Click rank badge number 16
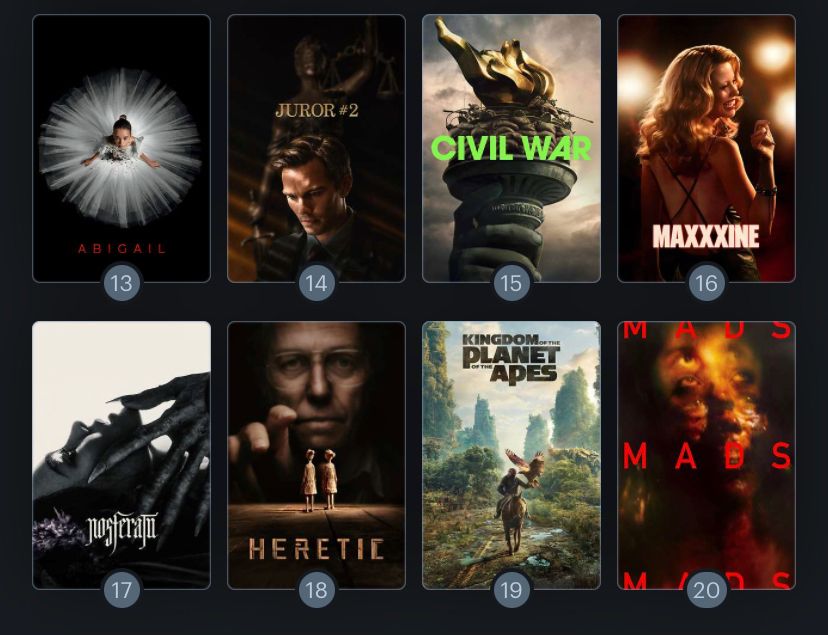This screenshot has height=635, width=828. [707, 283]
